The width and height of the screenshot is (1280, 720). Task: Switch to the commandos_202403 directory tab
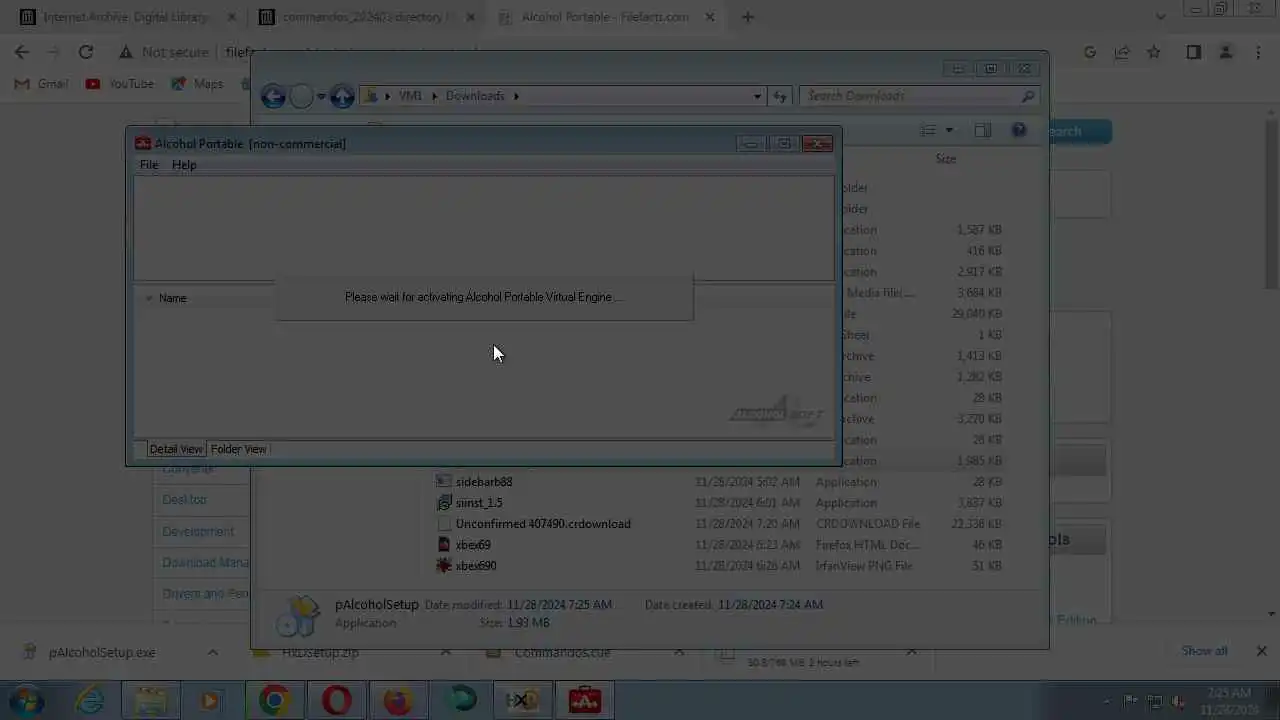(366, 17)
